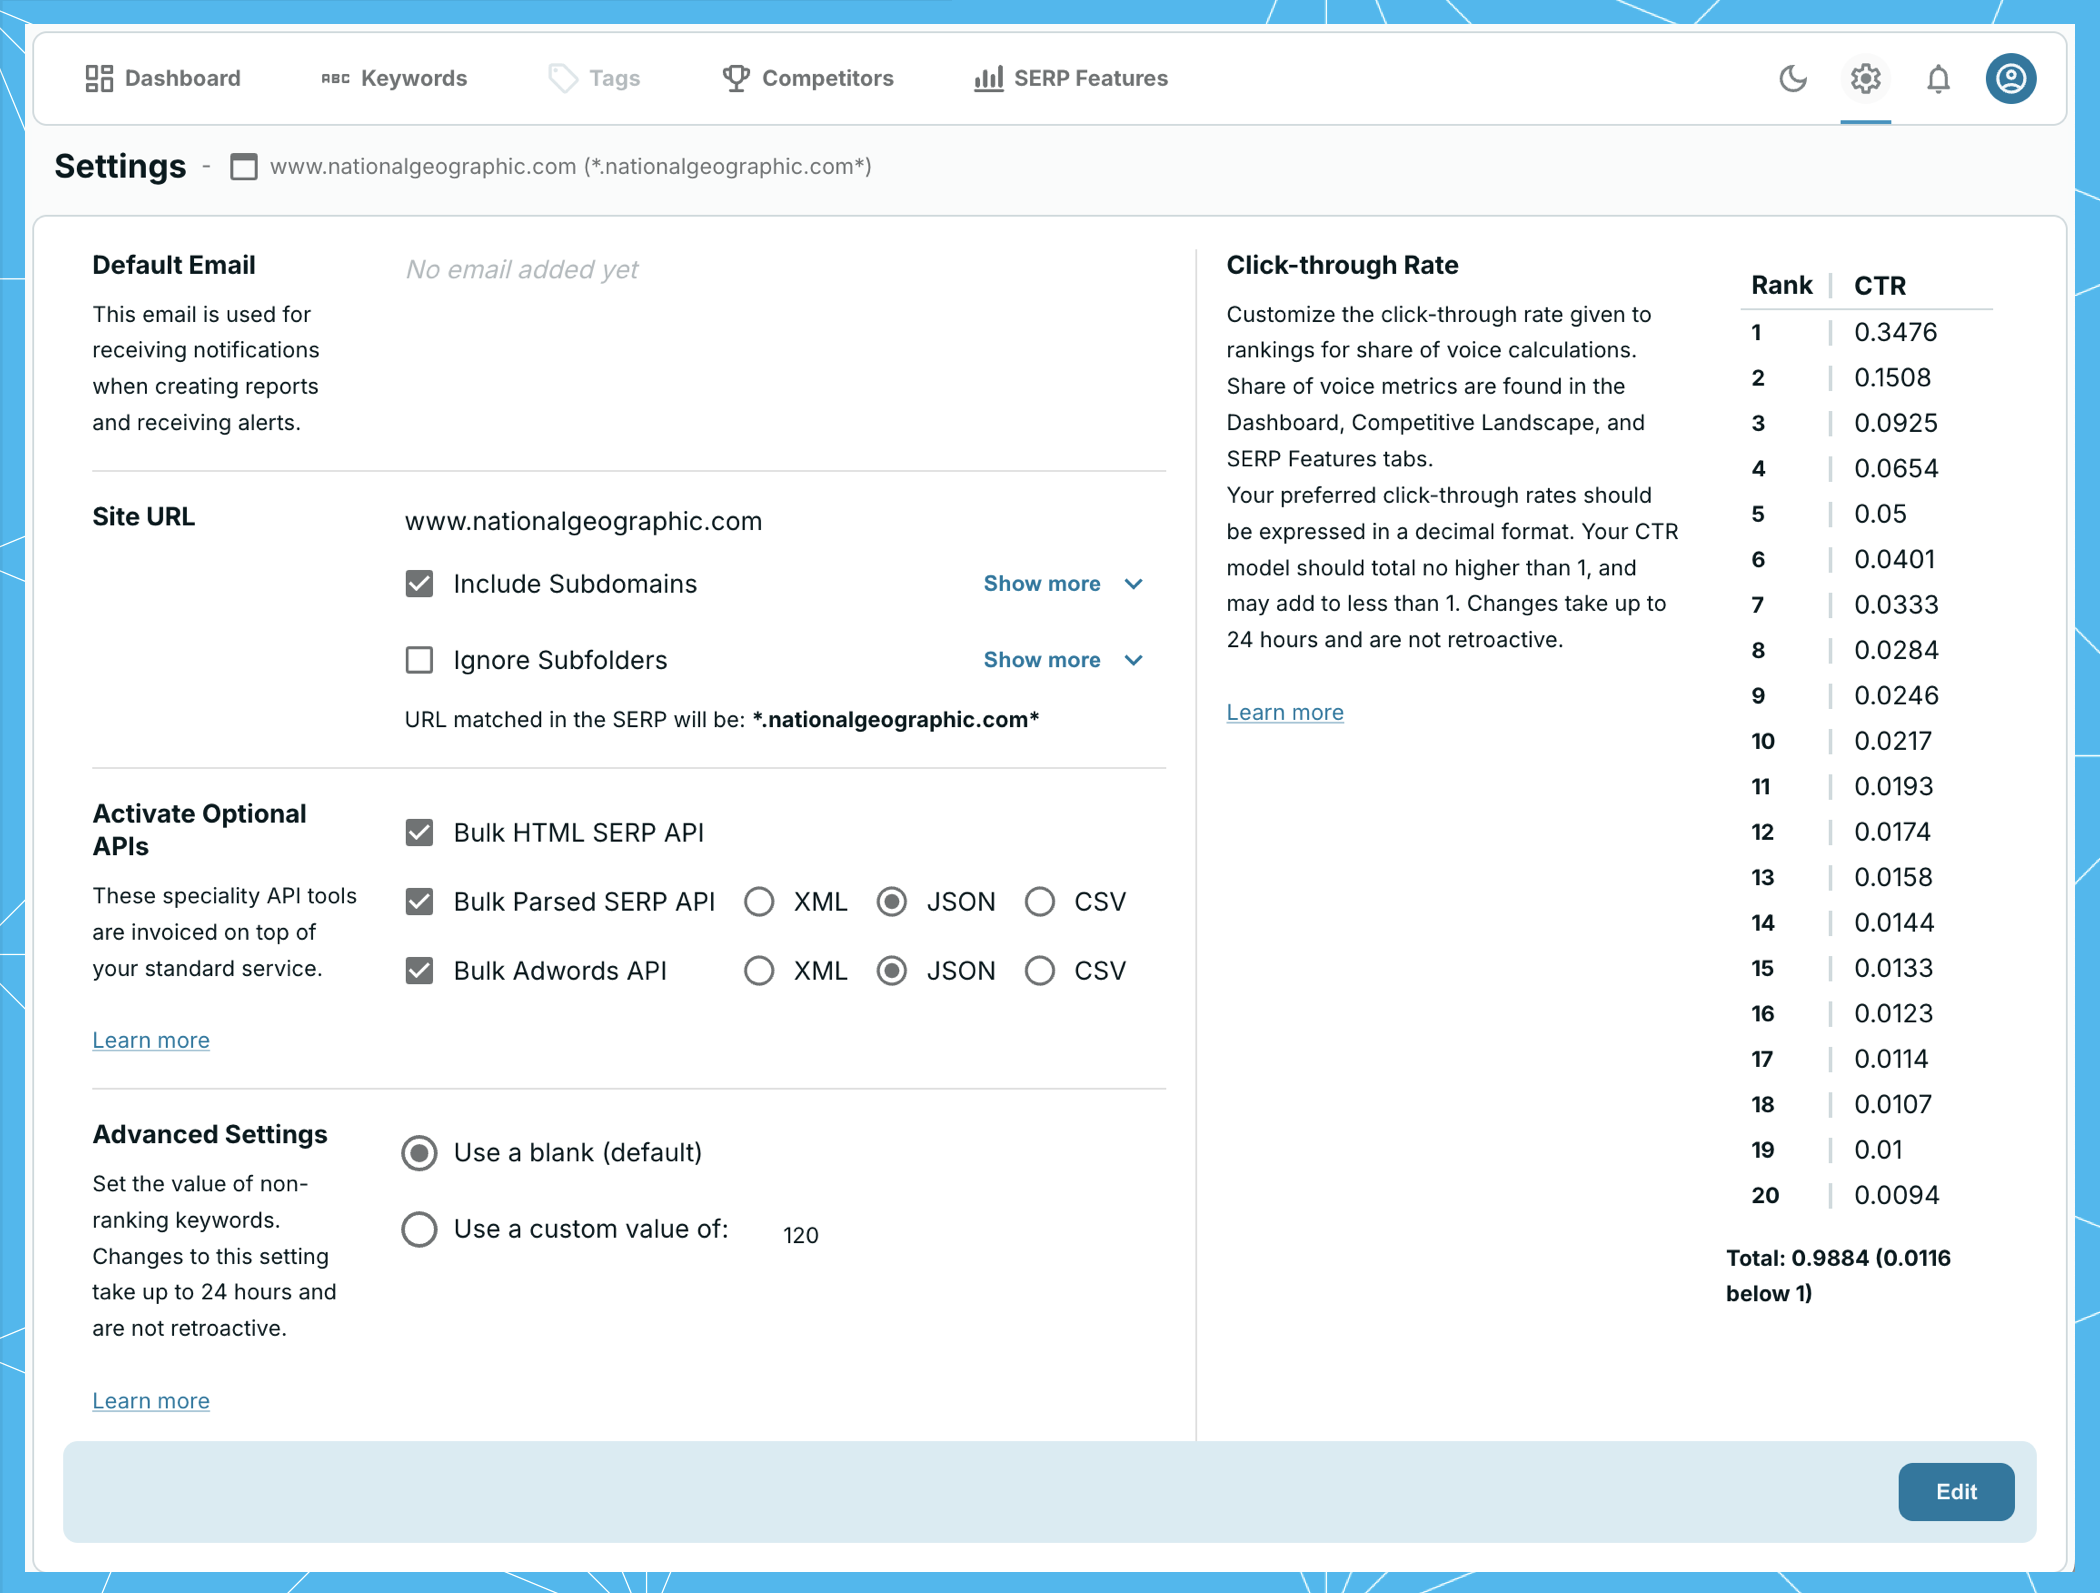Enable the Ignore Subfolders checkbox
2100x1593 pixels.
pyautogui.click(x=419, y=660)
